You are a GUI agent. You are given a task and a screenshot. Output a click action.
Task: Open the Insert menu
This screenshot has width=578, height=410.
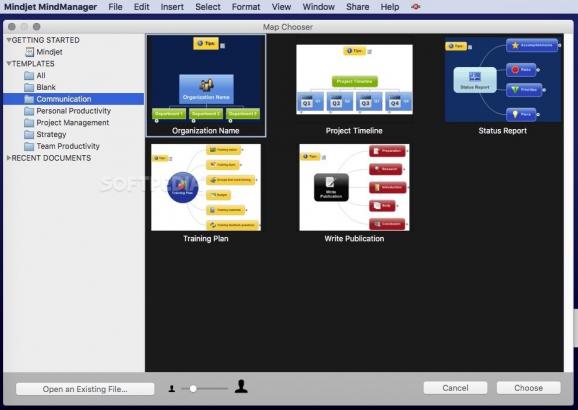click(x=172, y=7)
